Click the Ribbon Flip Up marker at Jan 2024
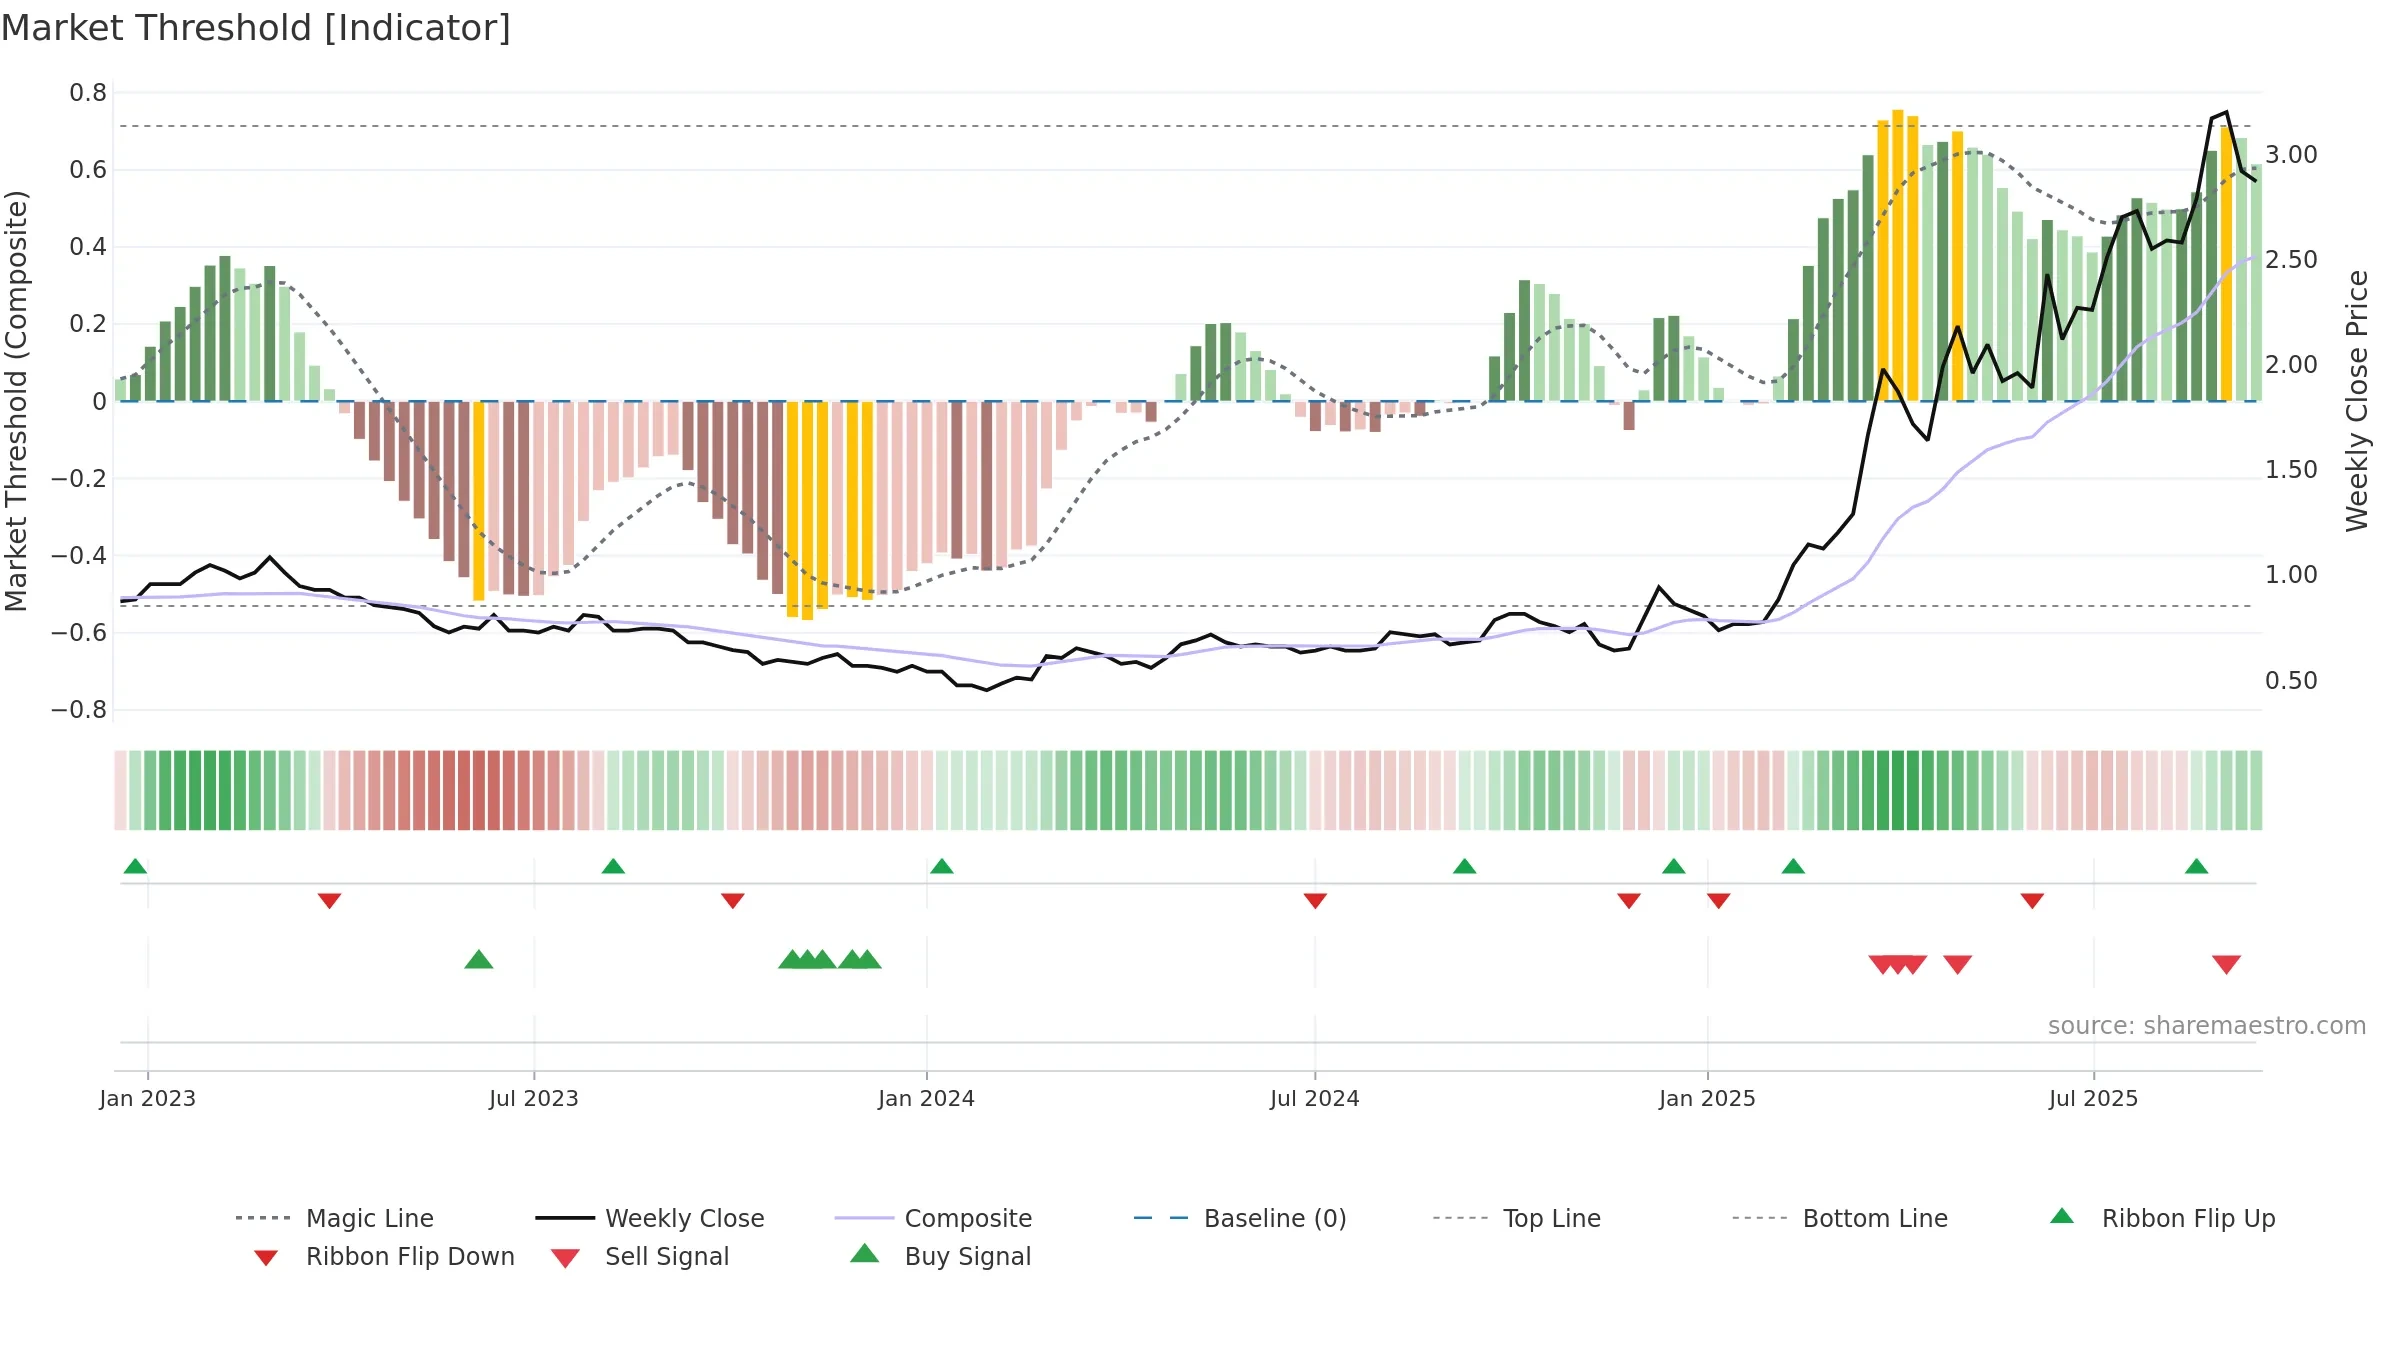Image resolution: width=2400 pixels, height=1350 pixels. 941,866
